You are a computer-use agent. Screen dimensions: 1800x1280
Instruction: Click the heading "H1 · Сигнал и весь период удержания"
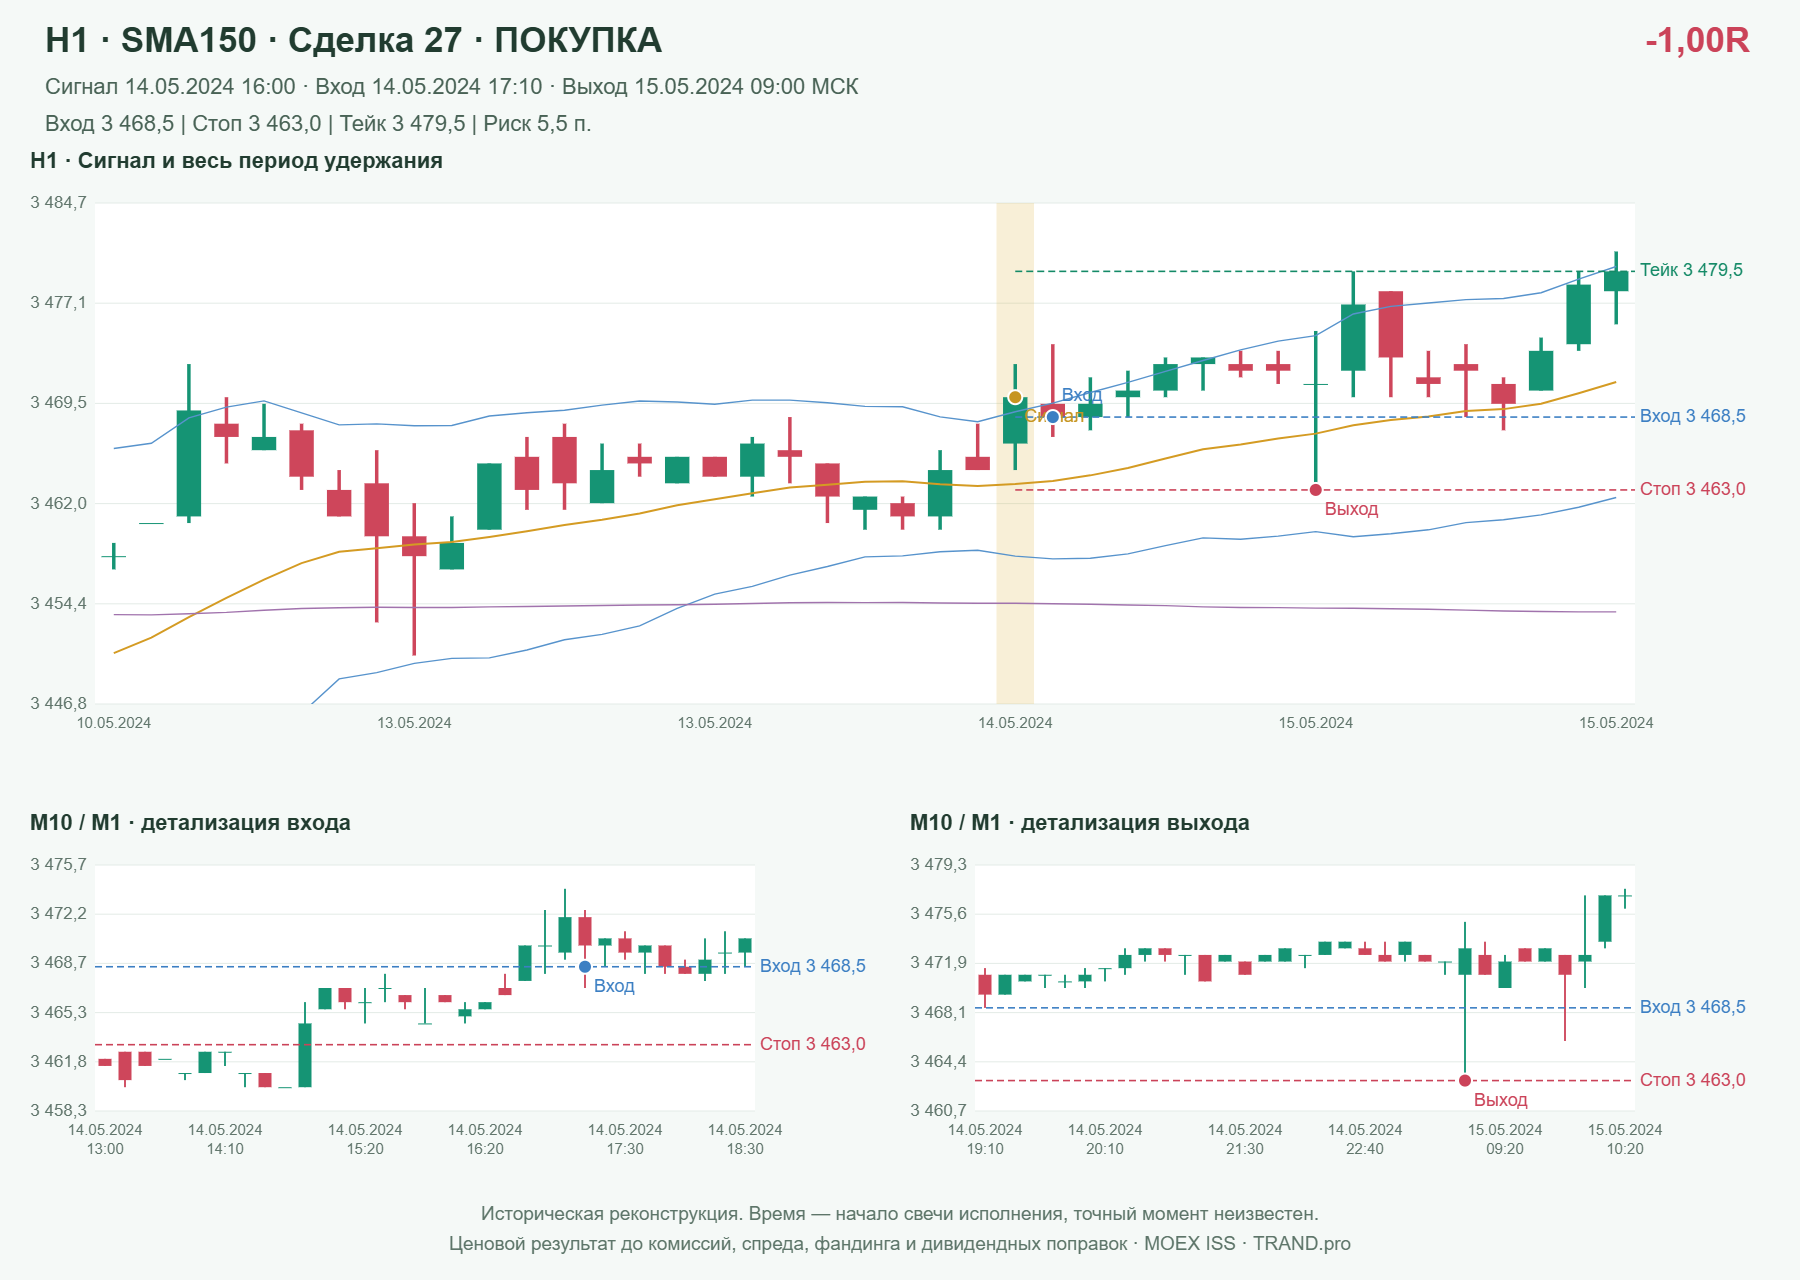(236, 161)
